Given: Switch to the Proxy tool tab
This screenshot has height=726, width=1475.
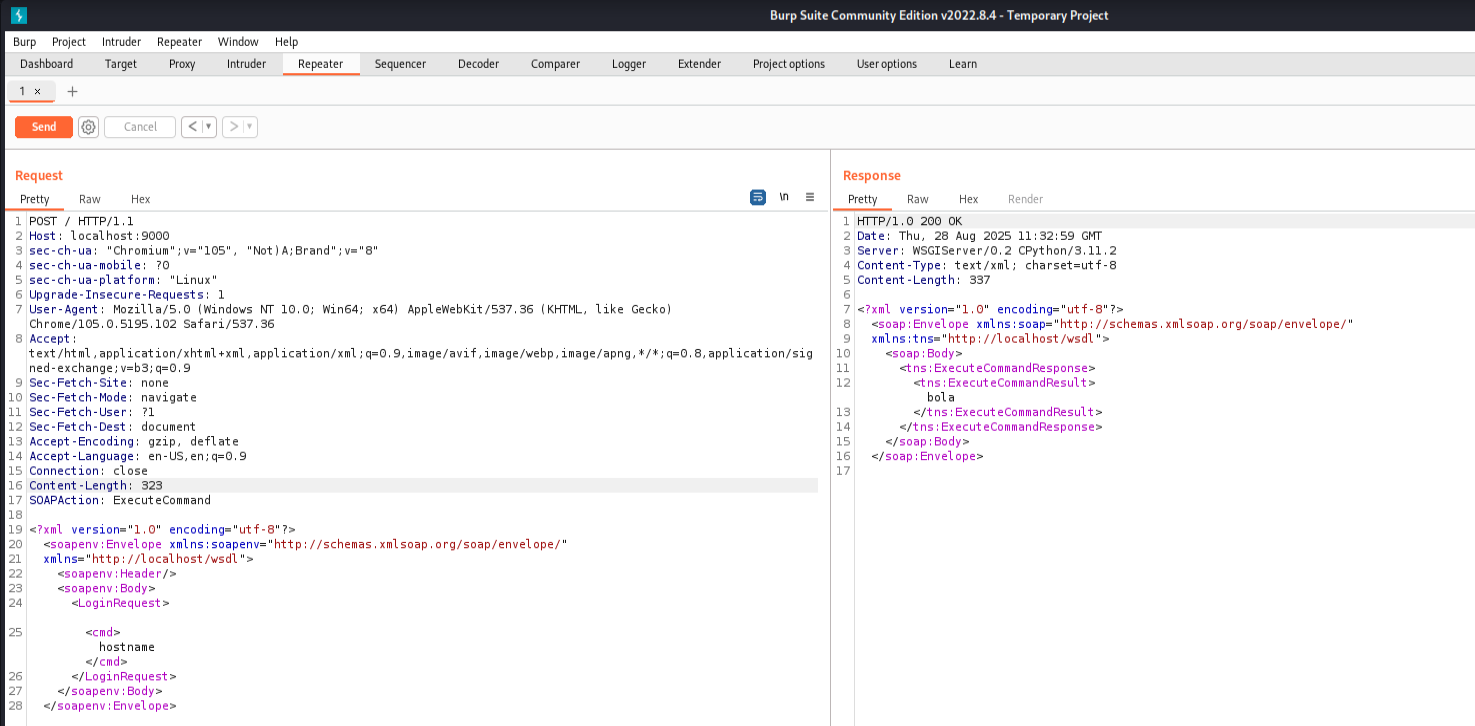Looking at the screenshot, I should click(x=182, y=64).
